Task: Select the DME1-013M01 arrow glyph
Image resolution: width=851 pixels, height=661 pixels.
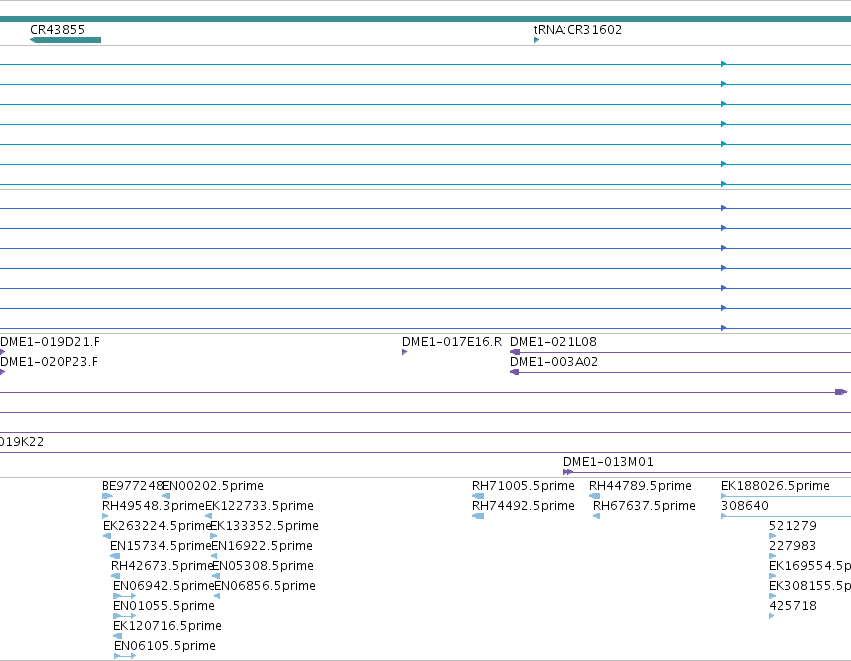Action: [x=568, y=472]
